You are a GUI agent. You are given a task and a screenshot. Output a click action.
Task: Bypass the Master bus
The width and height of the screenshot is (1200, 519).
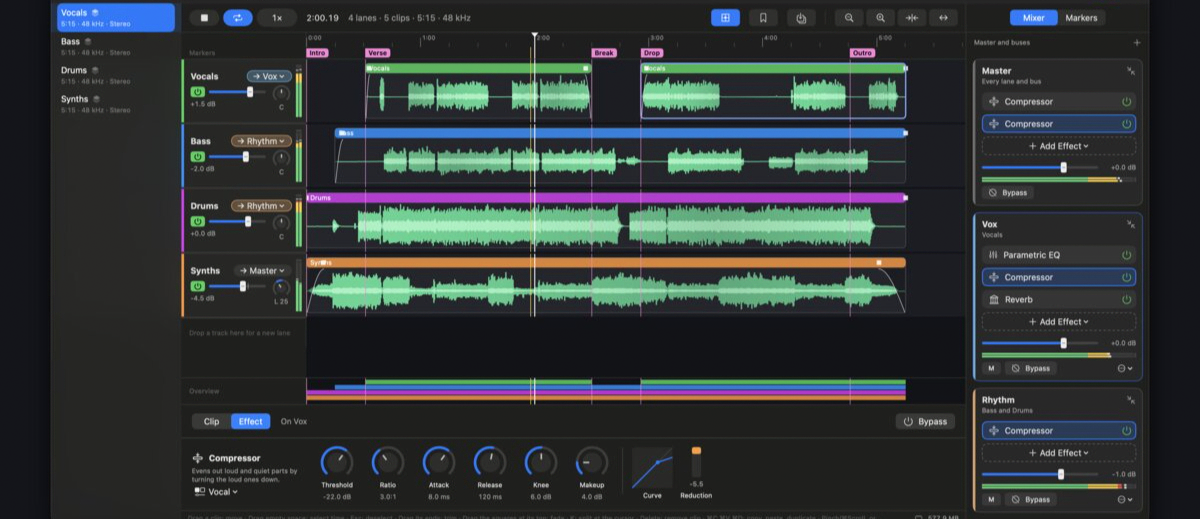pyautogui.click(x=1007, y=192)
